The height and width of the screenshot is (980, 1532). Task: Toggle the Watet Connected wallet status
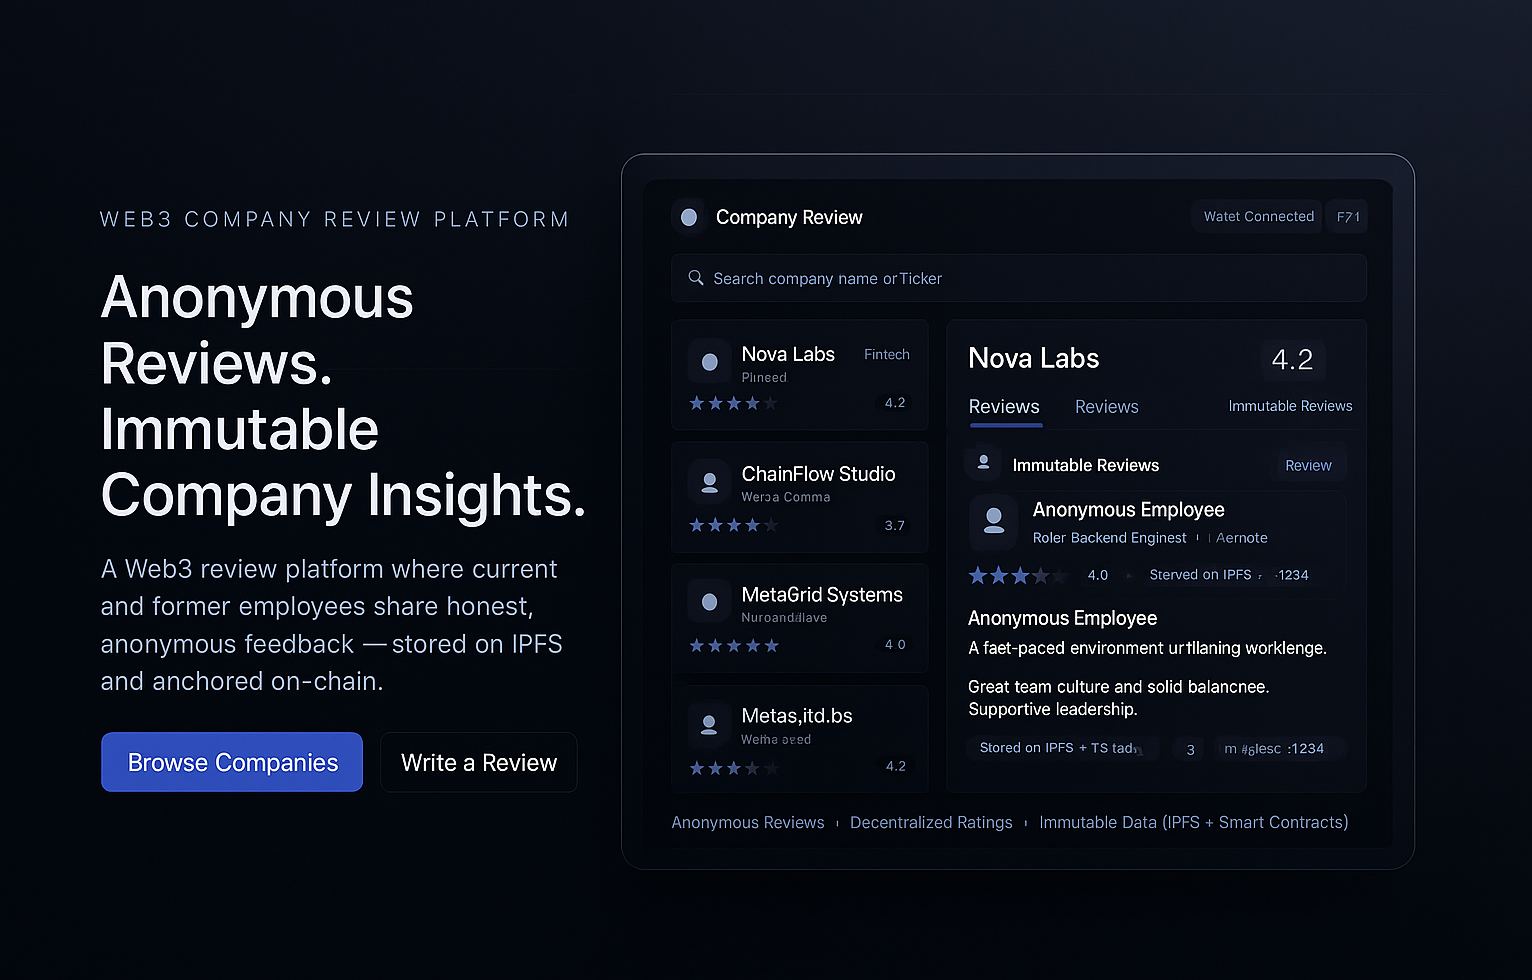pyautogui.click(x=1257, y=216)
